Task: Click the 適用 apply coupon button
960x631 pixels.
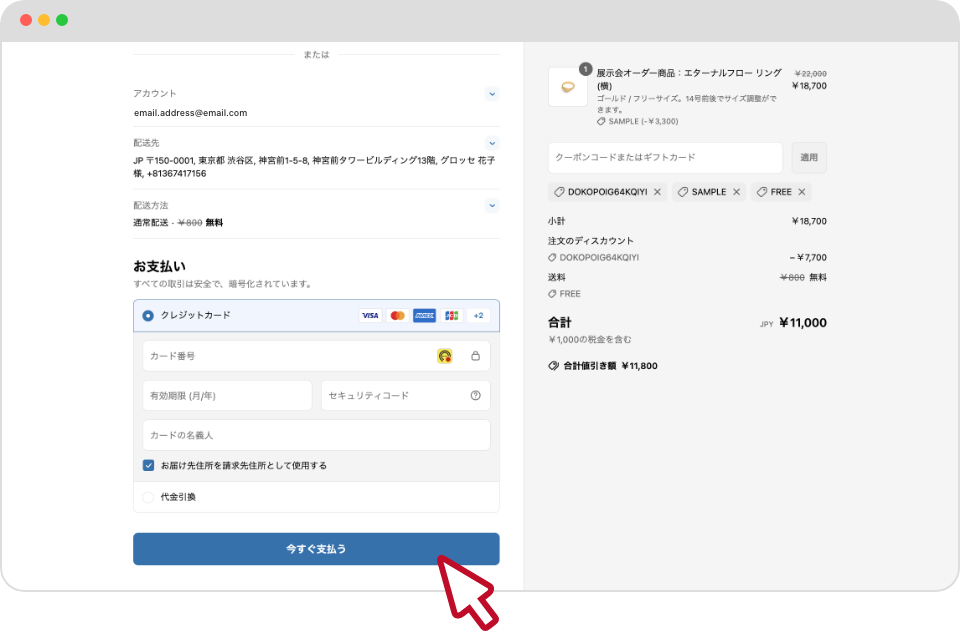Action: click(809, 158)
